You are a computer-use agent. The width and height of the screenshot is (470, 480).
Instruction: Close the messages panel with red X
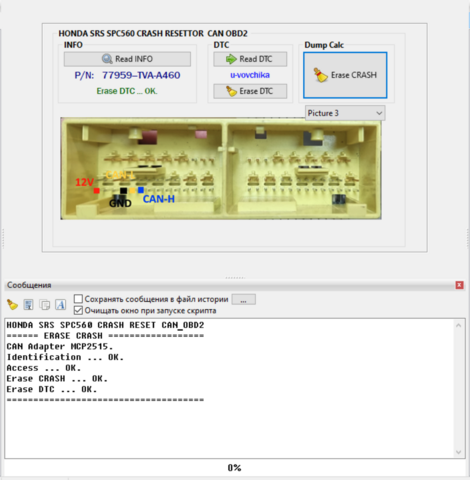459,285
